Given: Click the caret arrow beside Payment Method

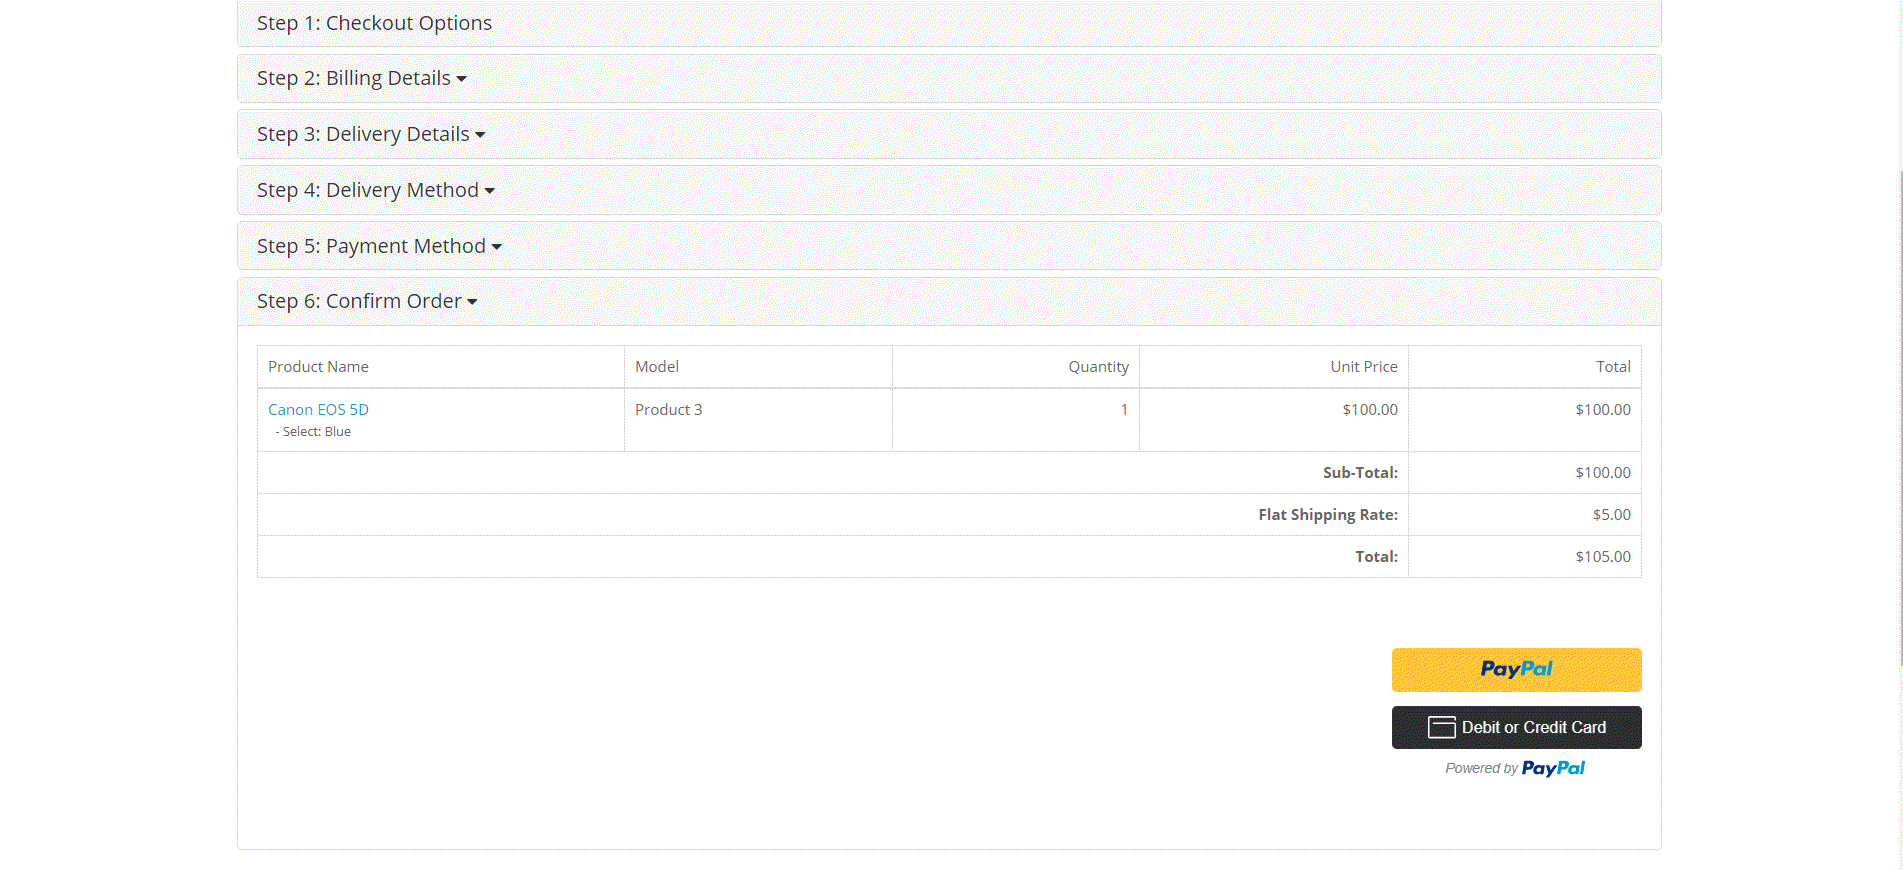Looking at the screenshot, I should point(496,247).
